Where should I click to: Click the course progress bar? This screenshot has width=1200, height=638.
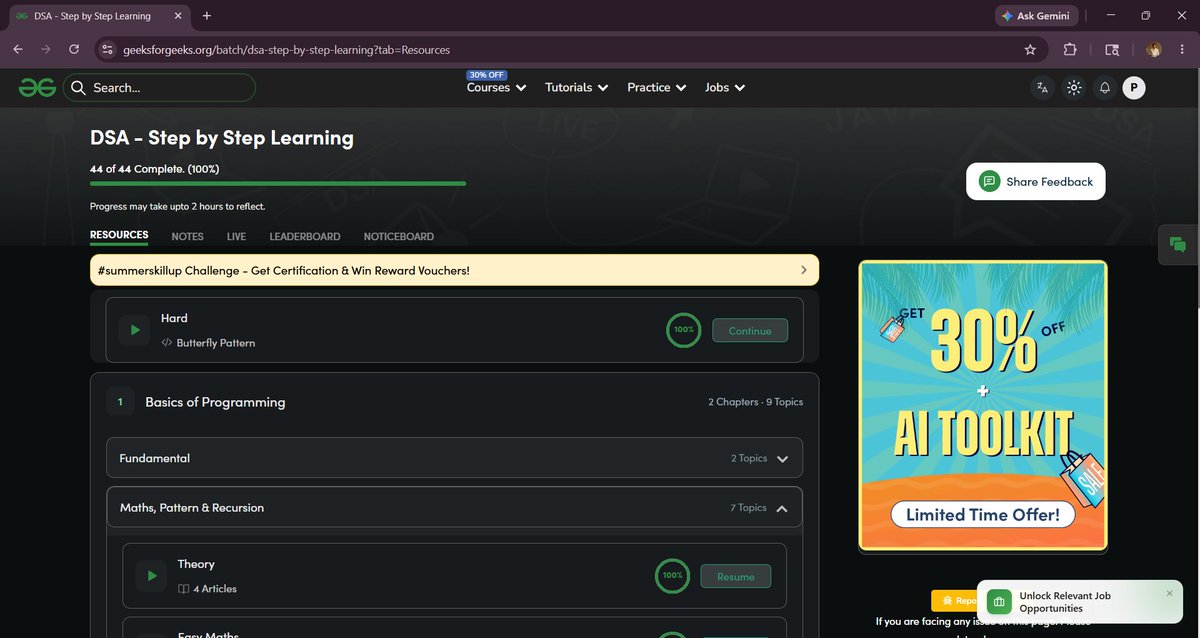tap(278, 184)
